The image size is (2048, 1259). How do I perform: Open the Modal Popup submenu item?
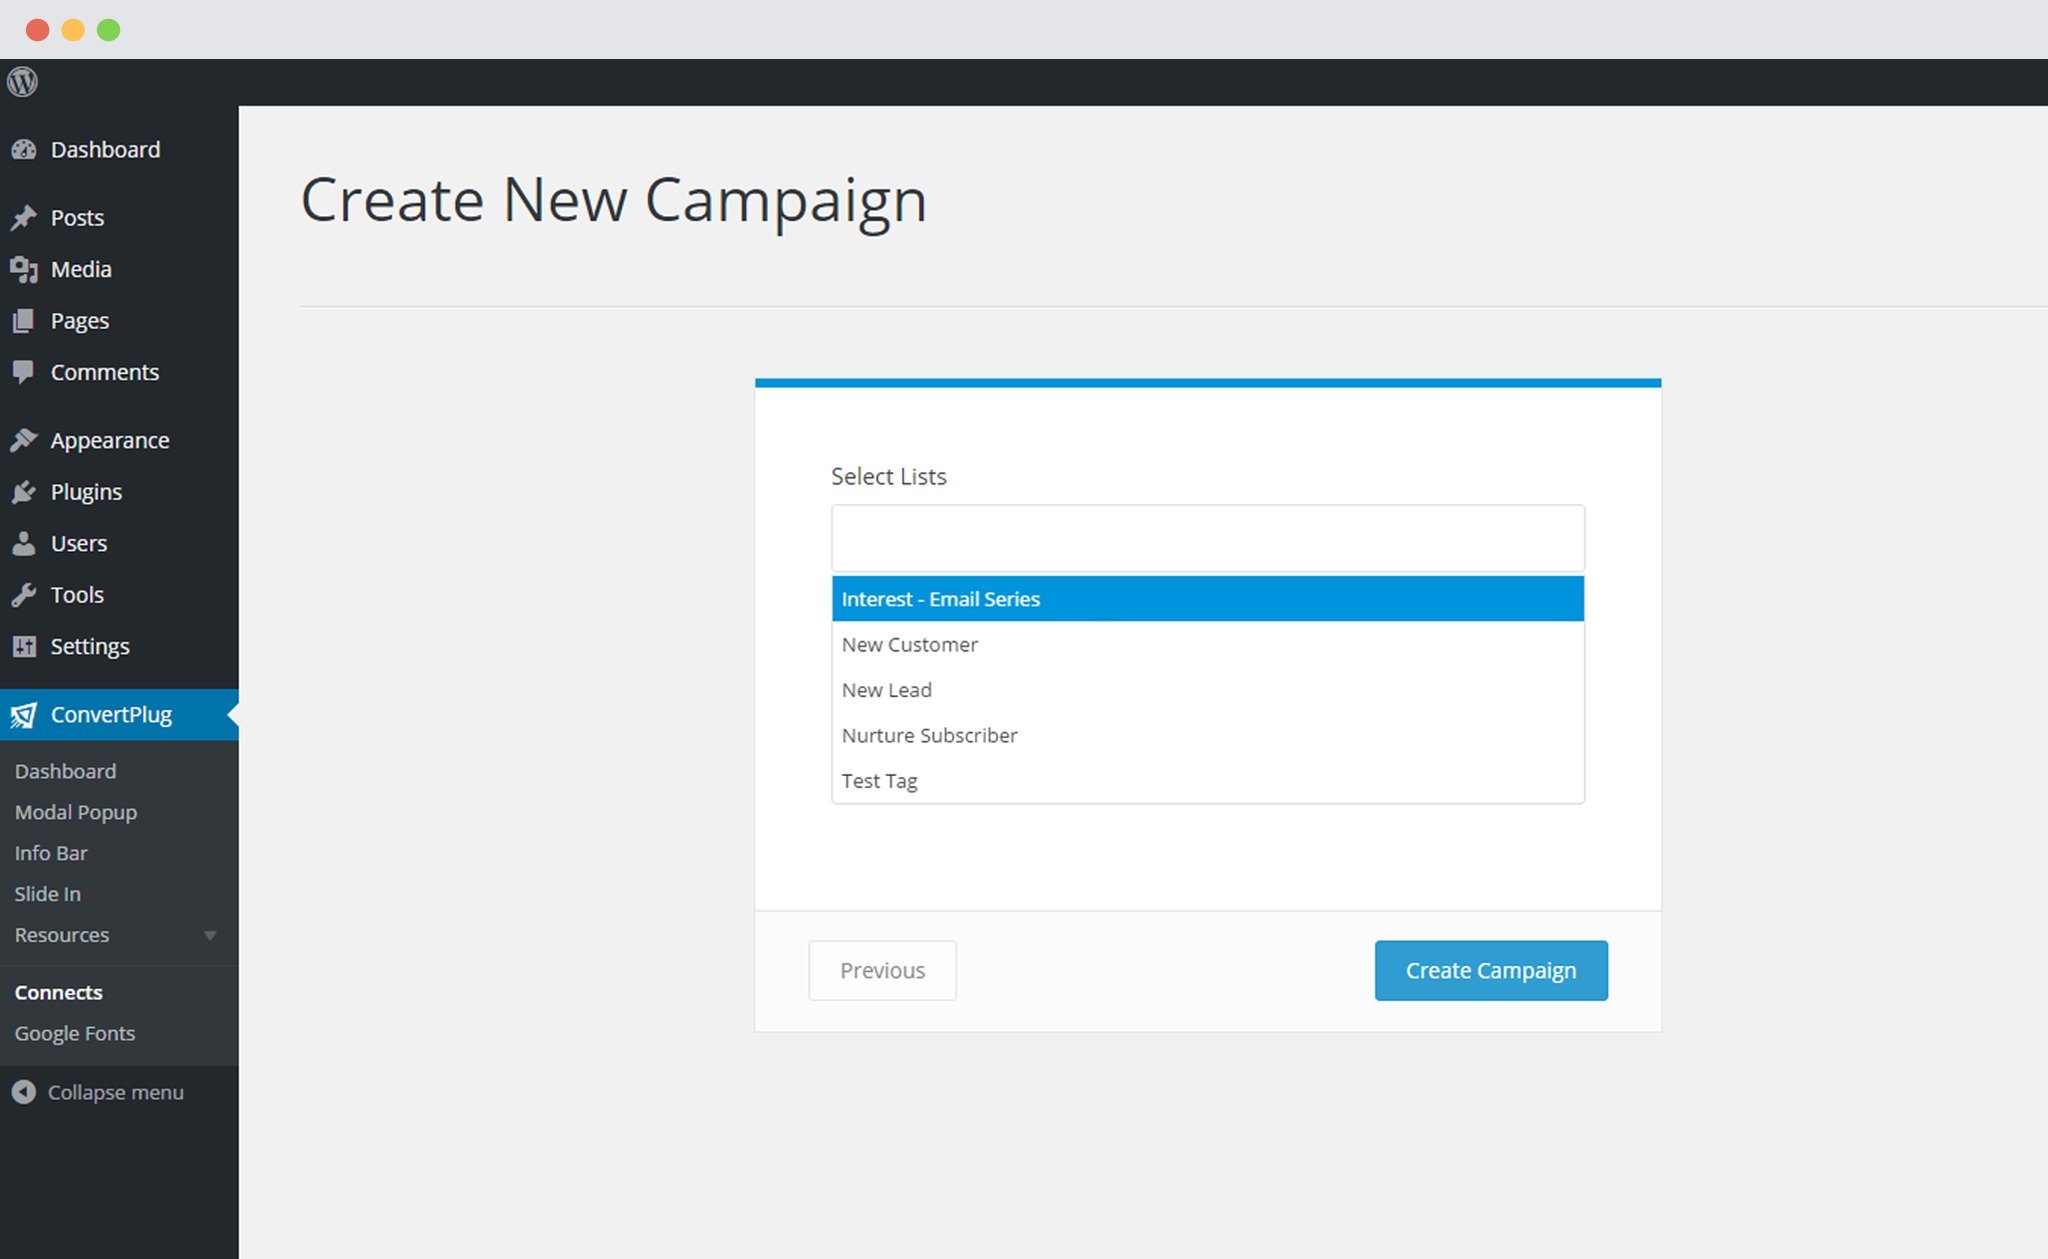pos(76,812)
